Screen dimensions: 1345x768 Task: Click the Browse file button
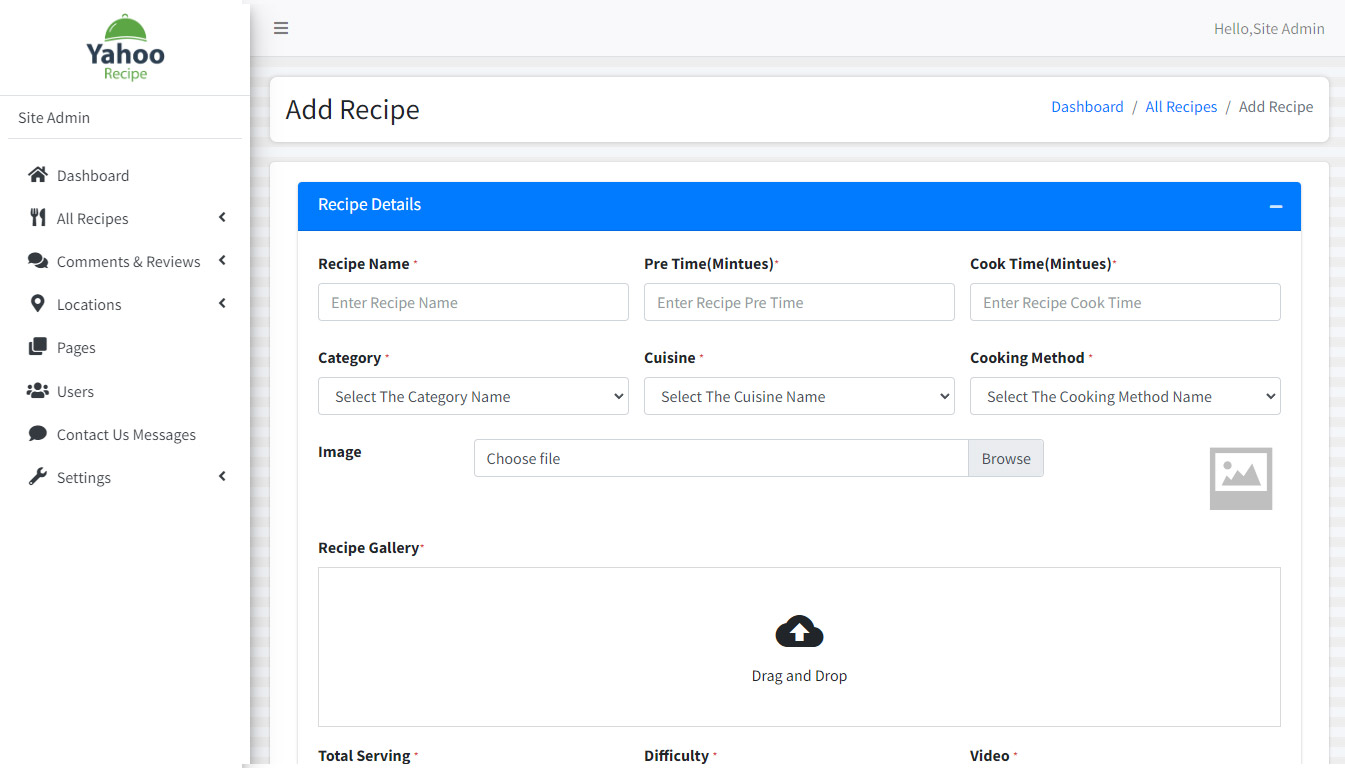[x=1005, y=458]
